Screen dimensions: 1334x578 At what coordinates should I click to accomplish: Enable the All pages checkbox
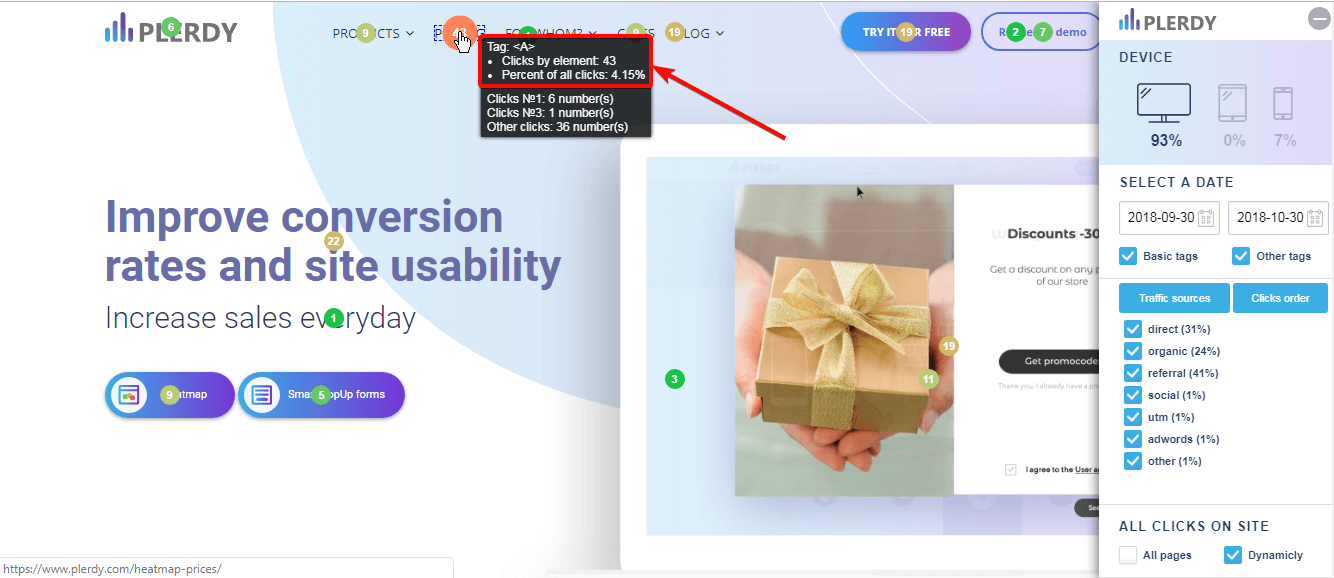coord(1128,555)
